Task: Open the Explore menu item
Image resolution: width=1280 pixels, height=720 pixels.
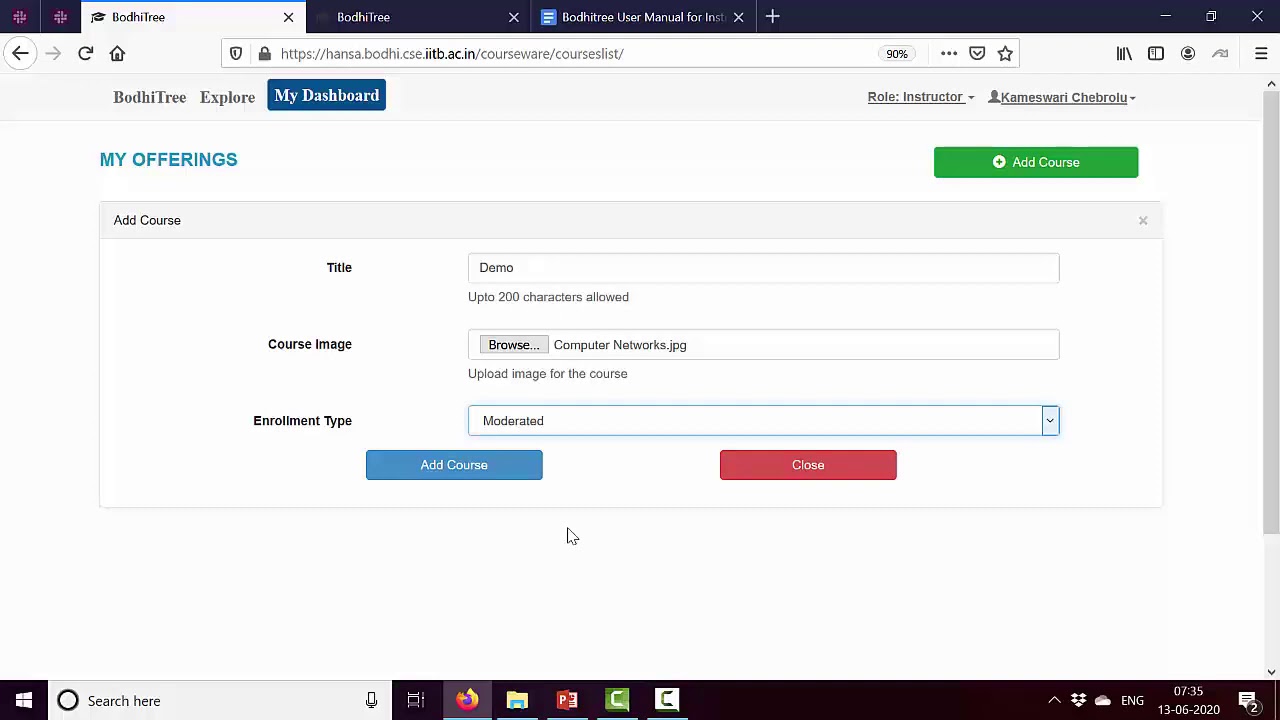Action: pyautogui.click(x=227, y=97)
